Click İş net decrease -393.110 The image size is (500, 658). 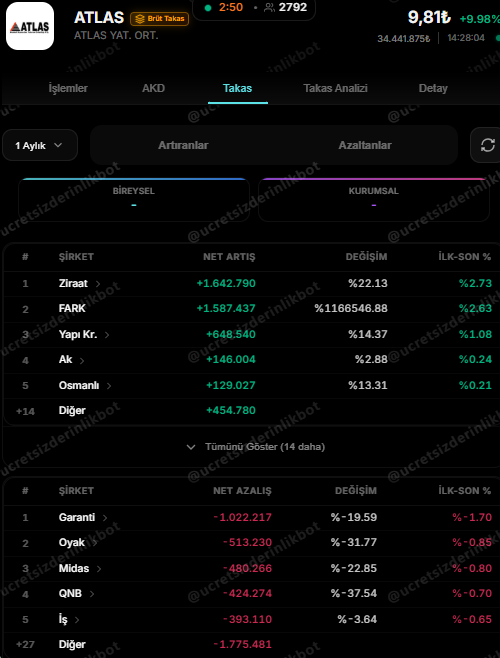click(x=247, y=619)
